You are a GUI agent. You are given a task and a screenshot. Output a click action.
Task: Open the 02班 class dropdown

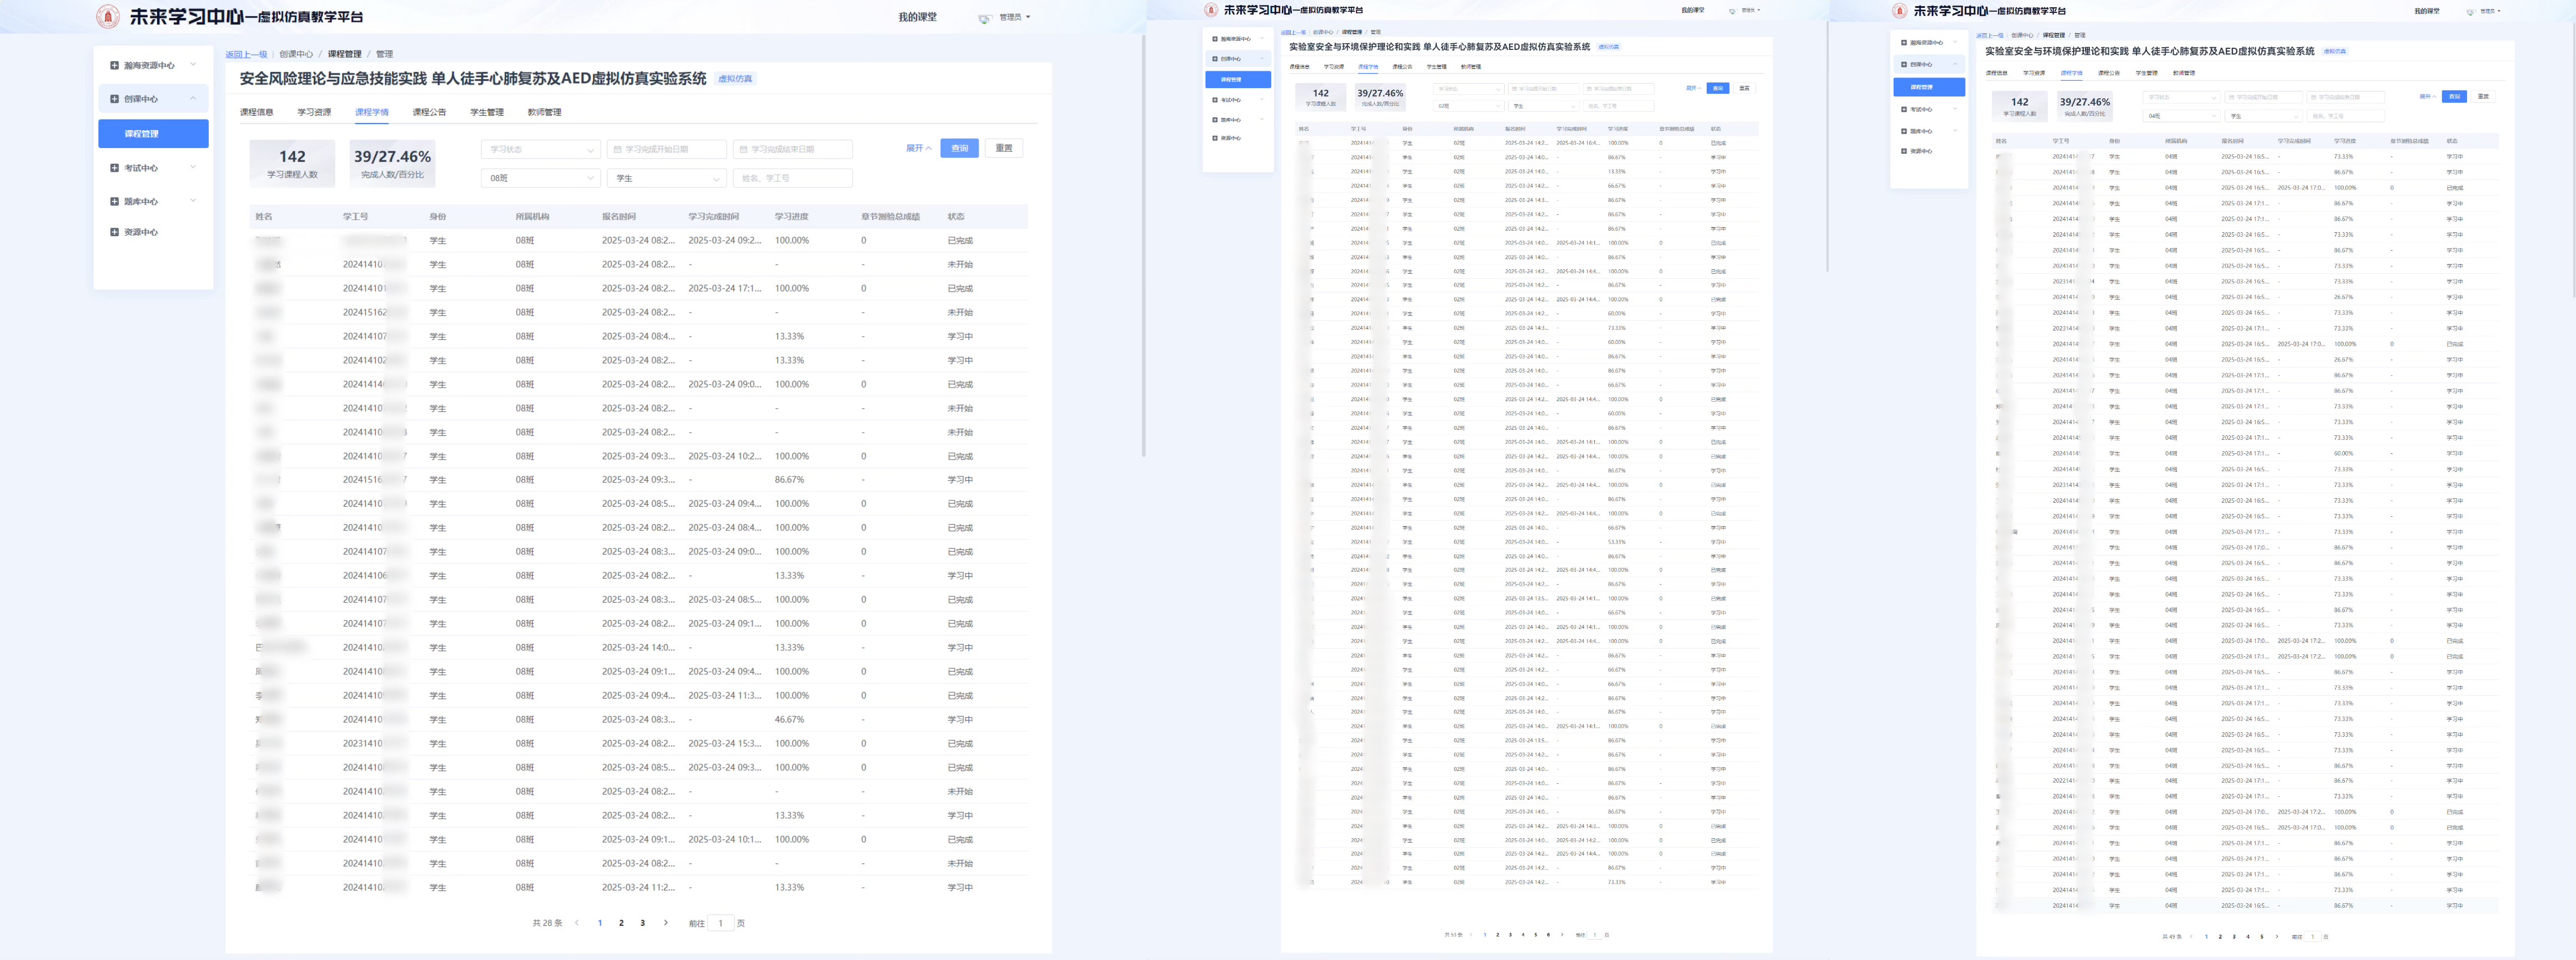[1468, 106]
